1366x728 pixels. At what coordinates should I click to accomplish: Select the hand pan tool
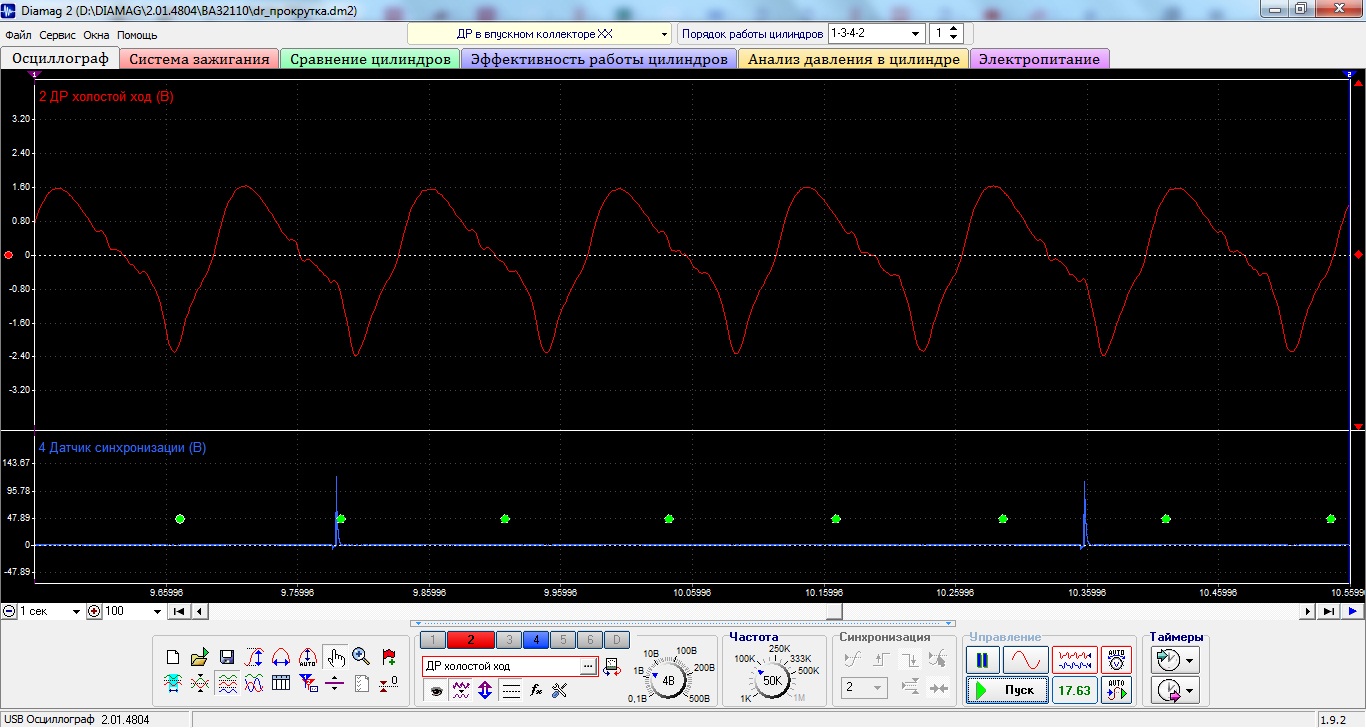pyautogui.click(x=335, y=658)
